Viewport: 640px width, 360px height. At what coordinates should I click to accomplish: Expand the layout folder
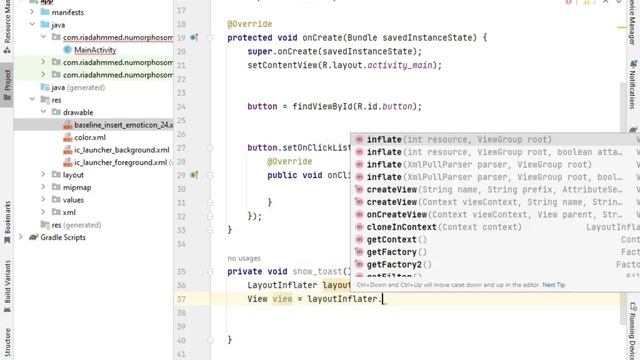(x=43, y=175)
